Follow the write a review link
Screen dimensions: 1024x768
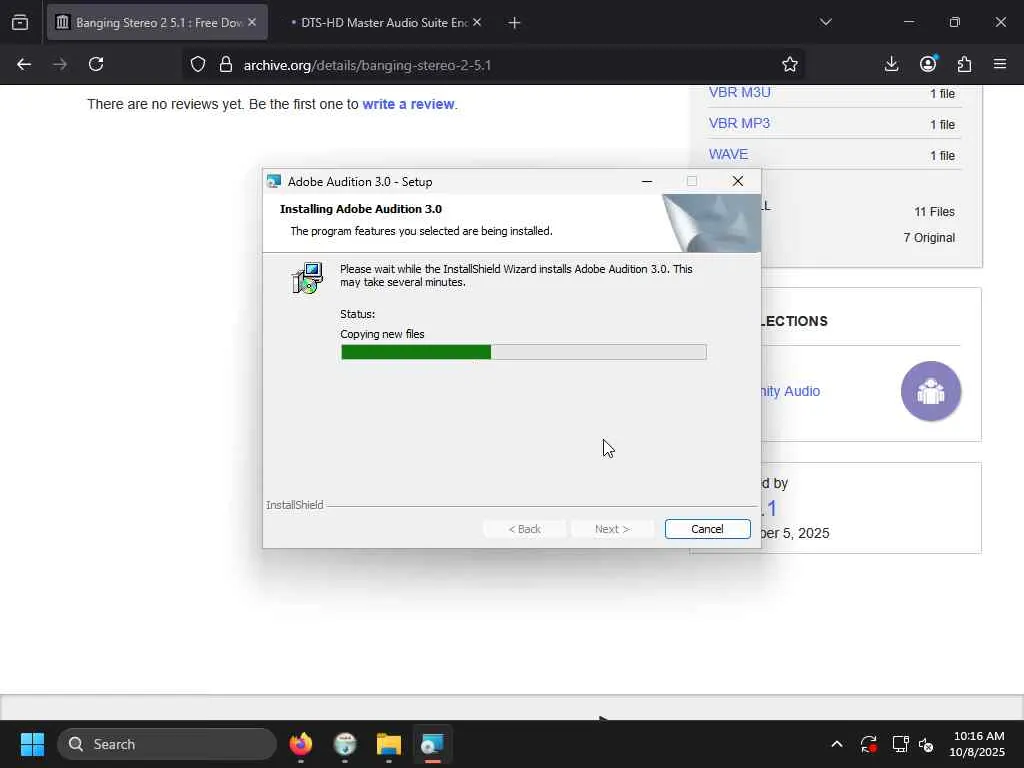tap(408, 104)
